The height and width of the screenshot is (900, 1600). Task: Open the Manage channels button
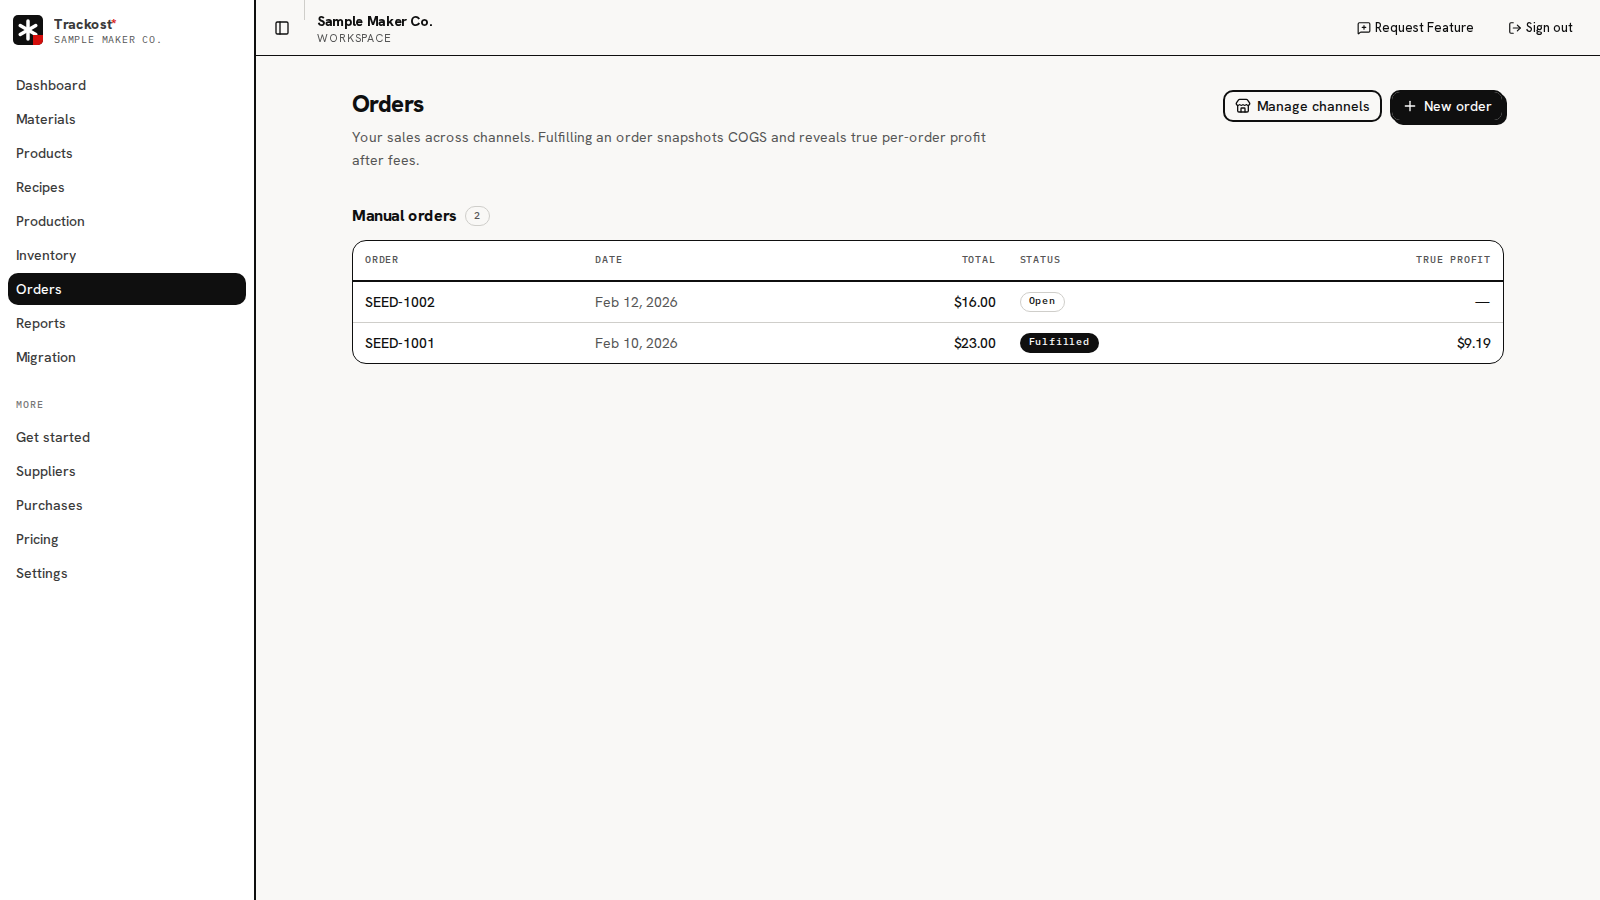[1302, 106]
